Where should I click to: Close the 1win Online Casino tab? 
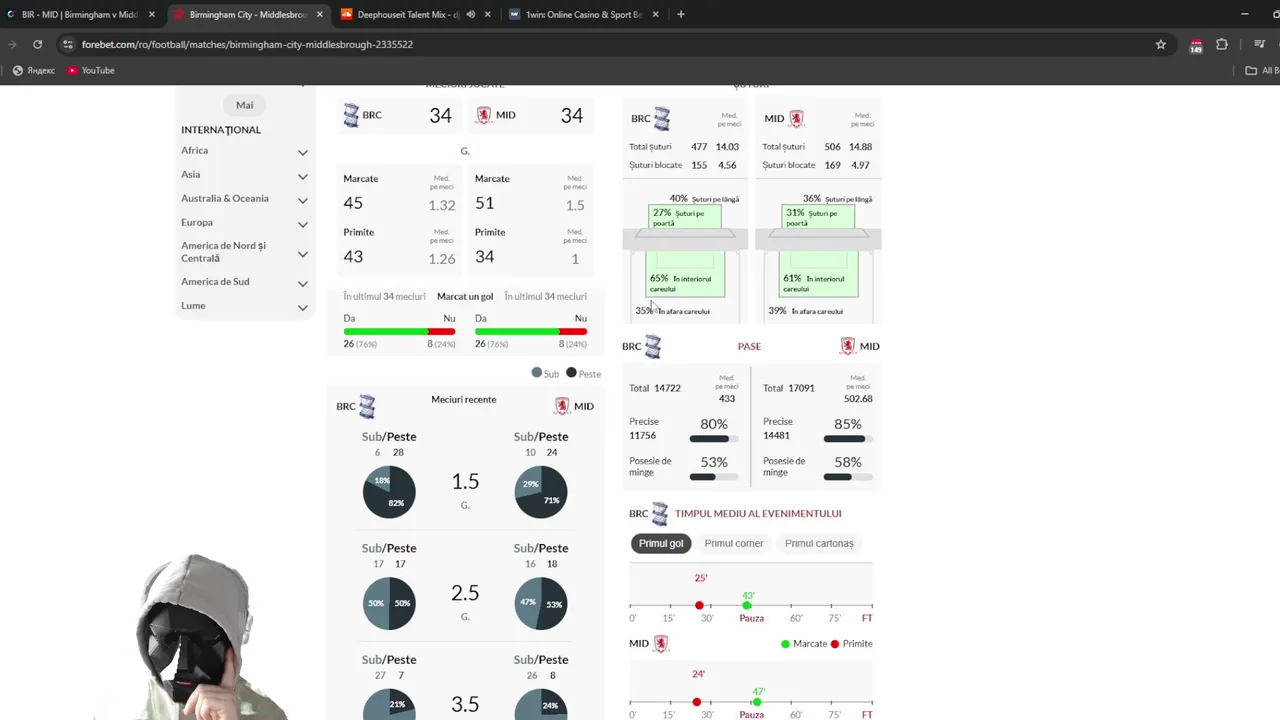point(654,14)
